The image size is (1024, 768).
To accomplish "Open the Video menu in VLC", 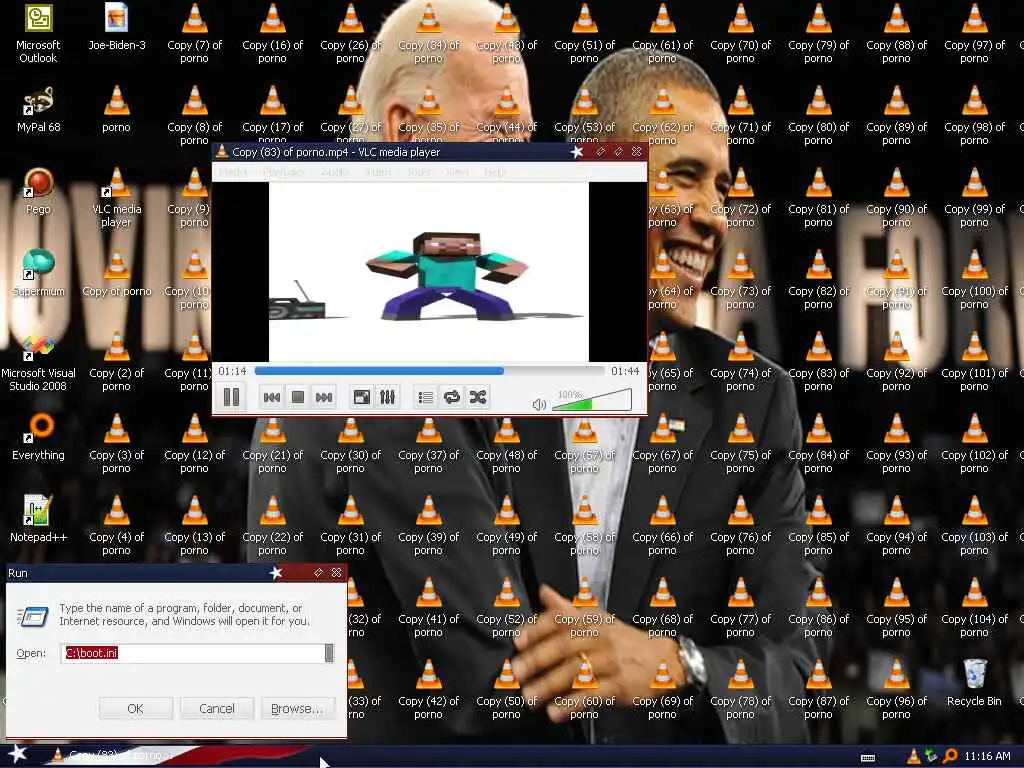I will 377,172.
